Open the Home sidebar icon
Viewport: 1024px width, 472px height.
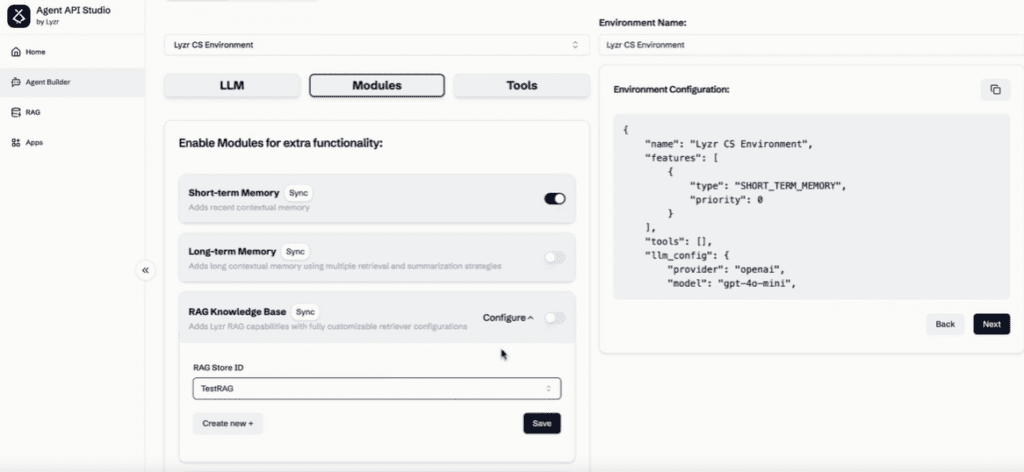(16, 52)
